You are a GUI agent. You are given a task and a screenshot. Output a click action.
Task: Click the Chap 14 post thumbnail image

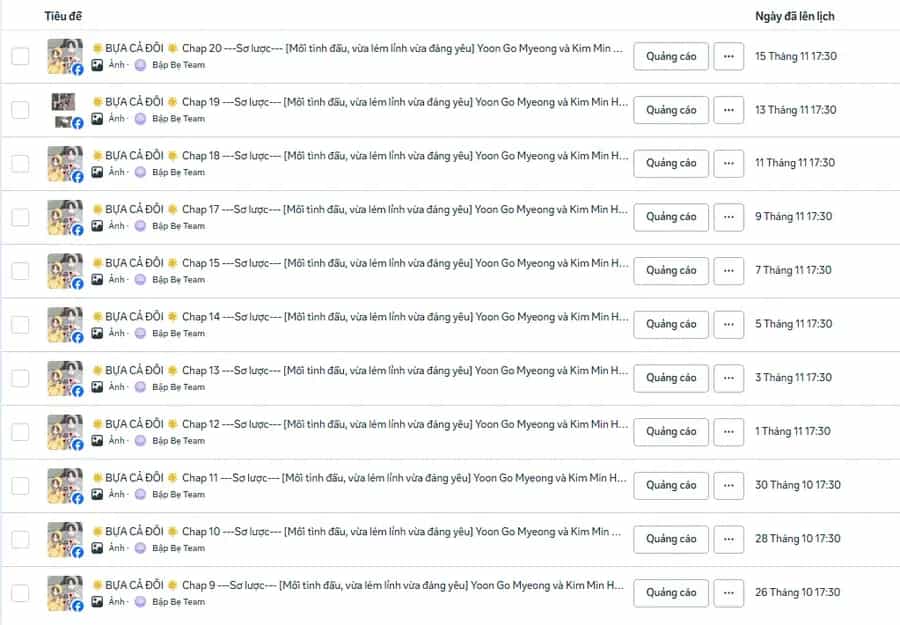(65, 325)
